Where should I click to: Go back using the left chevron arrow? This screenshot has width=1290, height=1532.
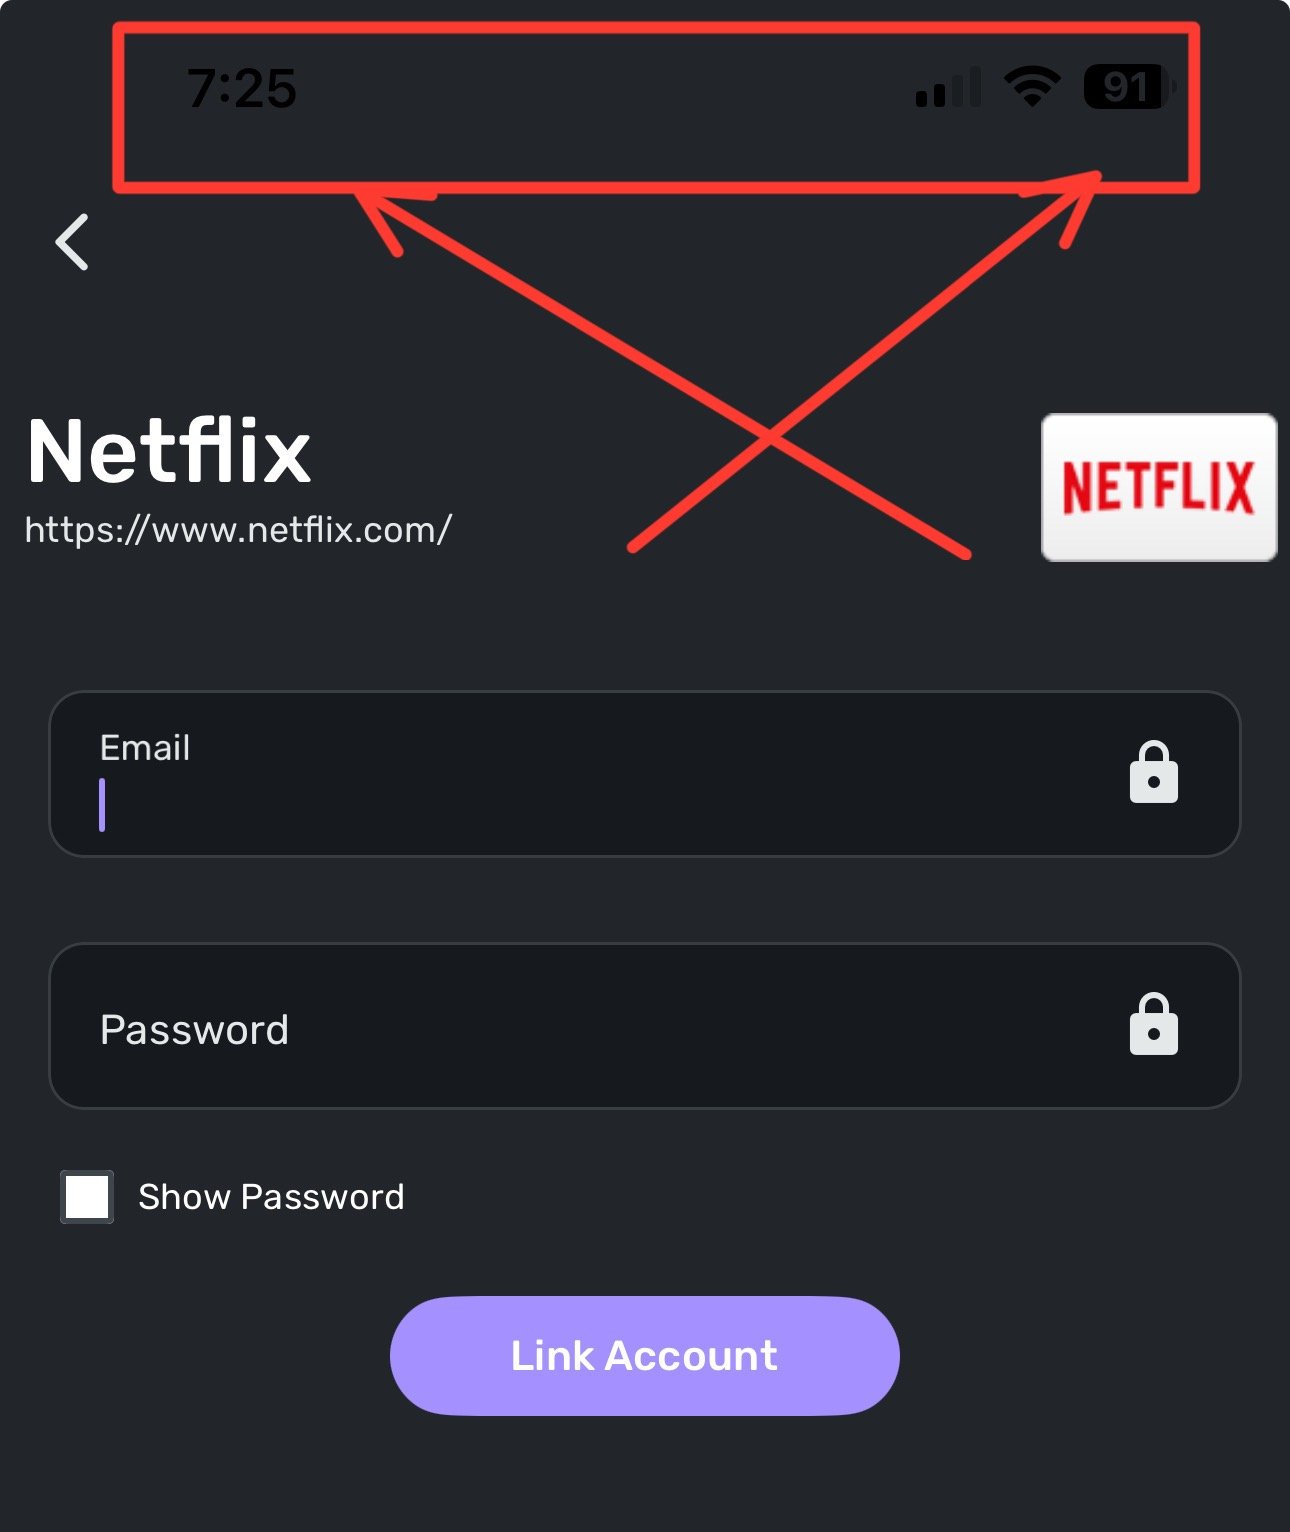click(72, 242)
